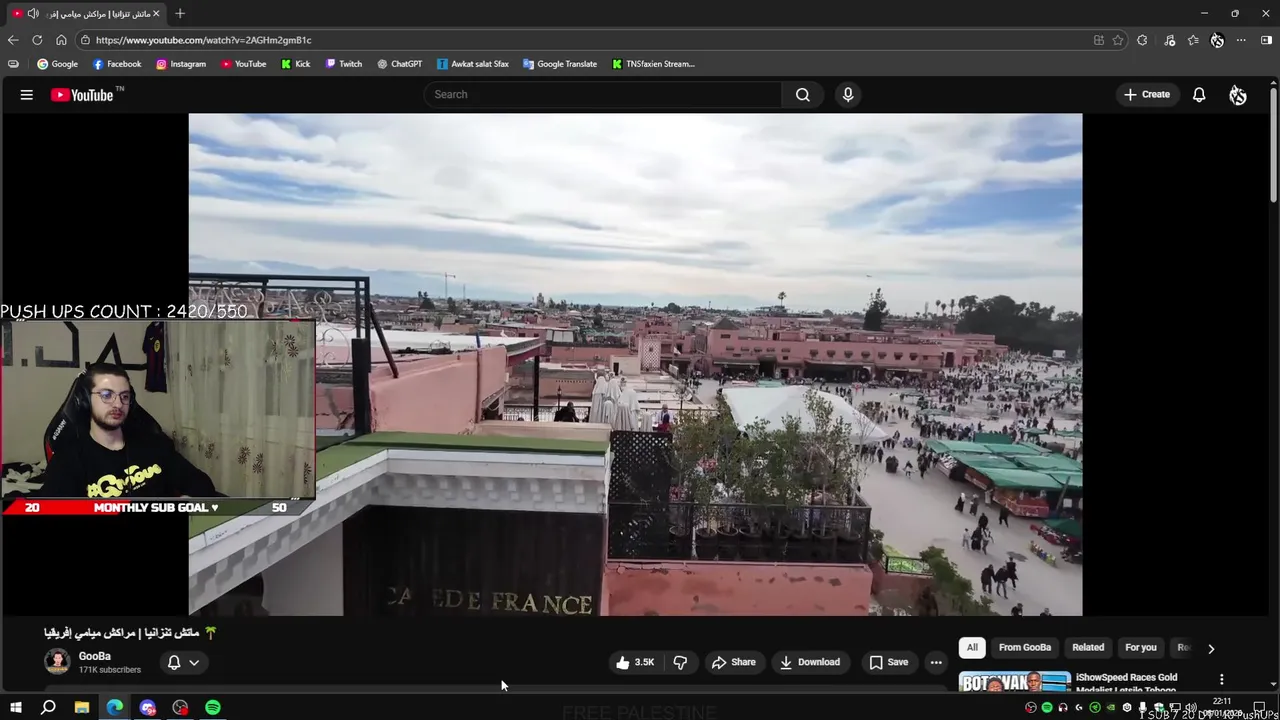This screenshot has width=1280, height=720.
Task: Open browser settings ellipsis menu
Action: [x=1241, y=40]
